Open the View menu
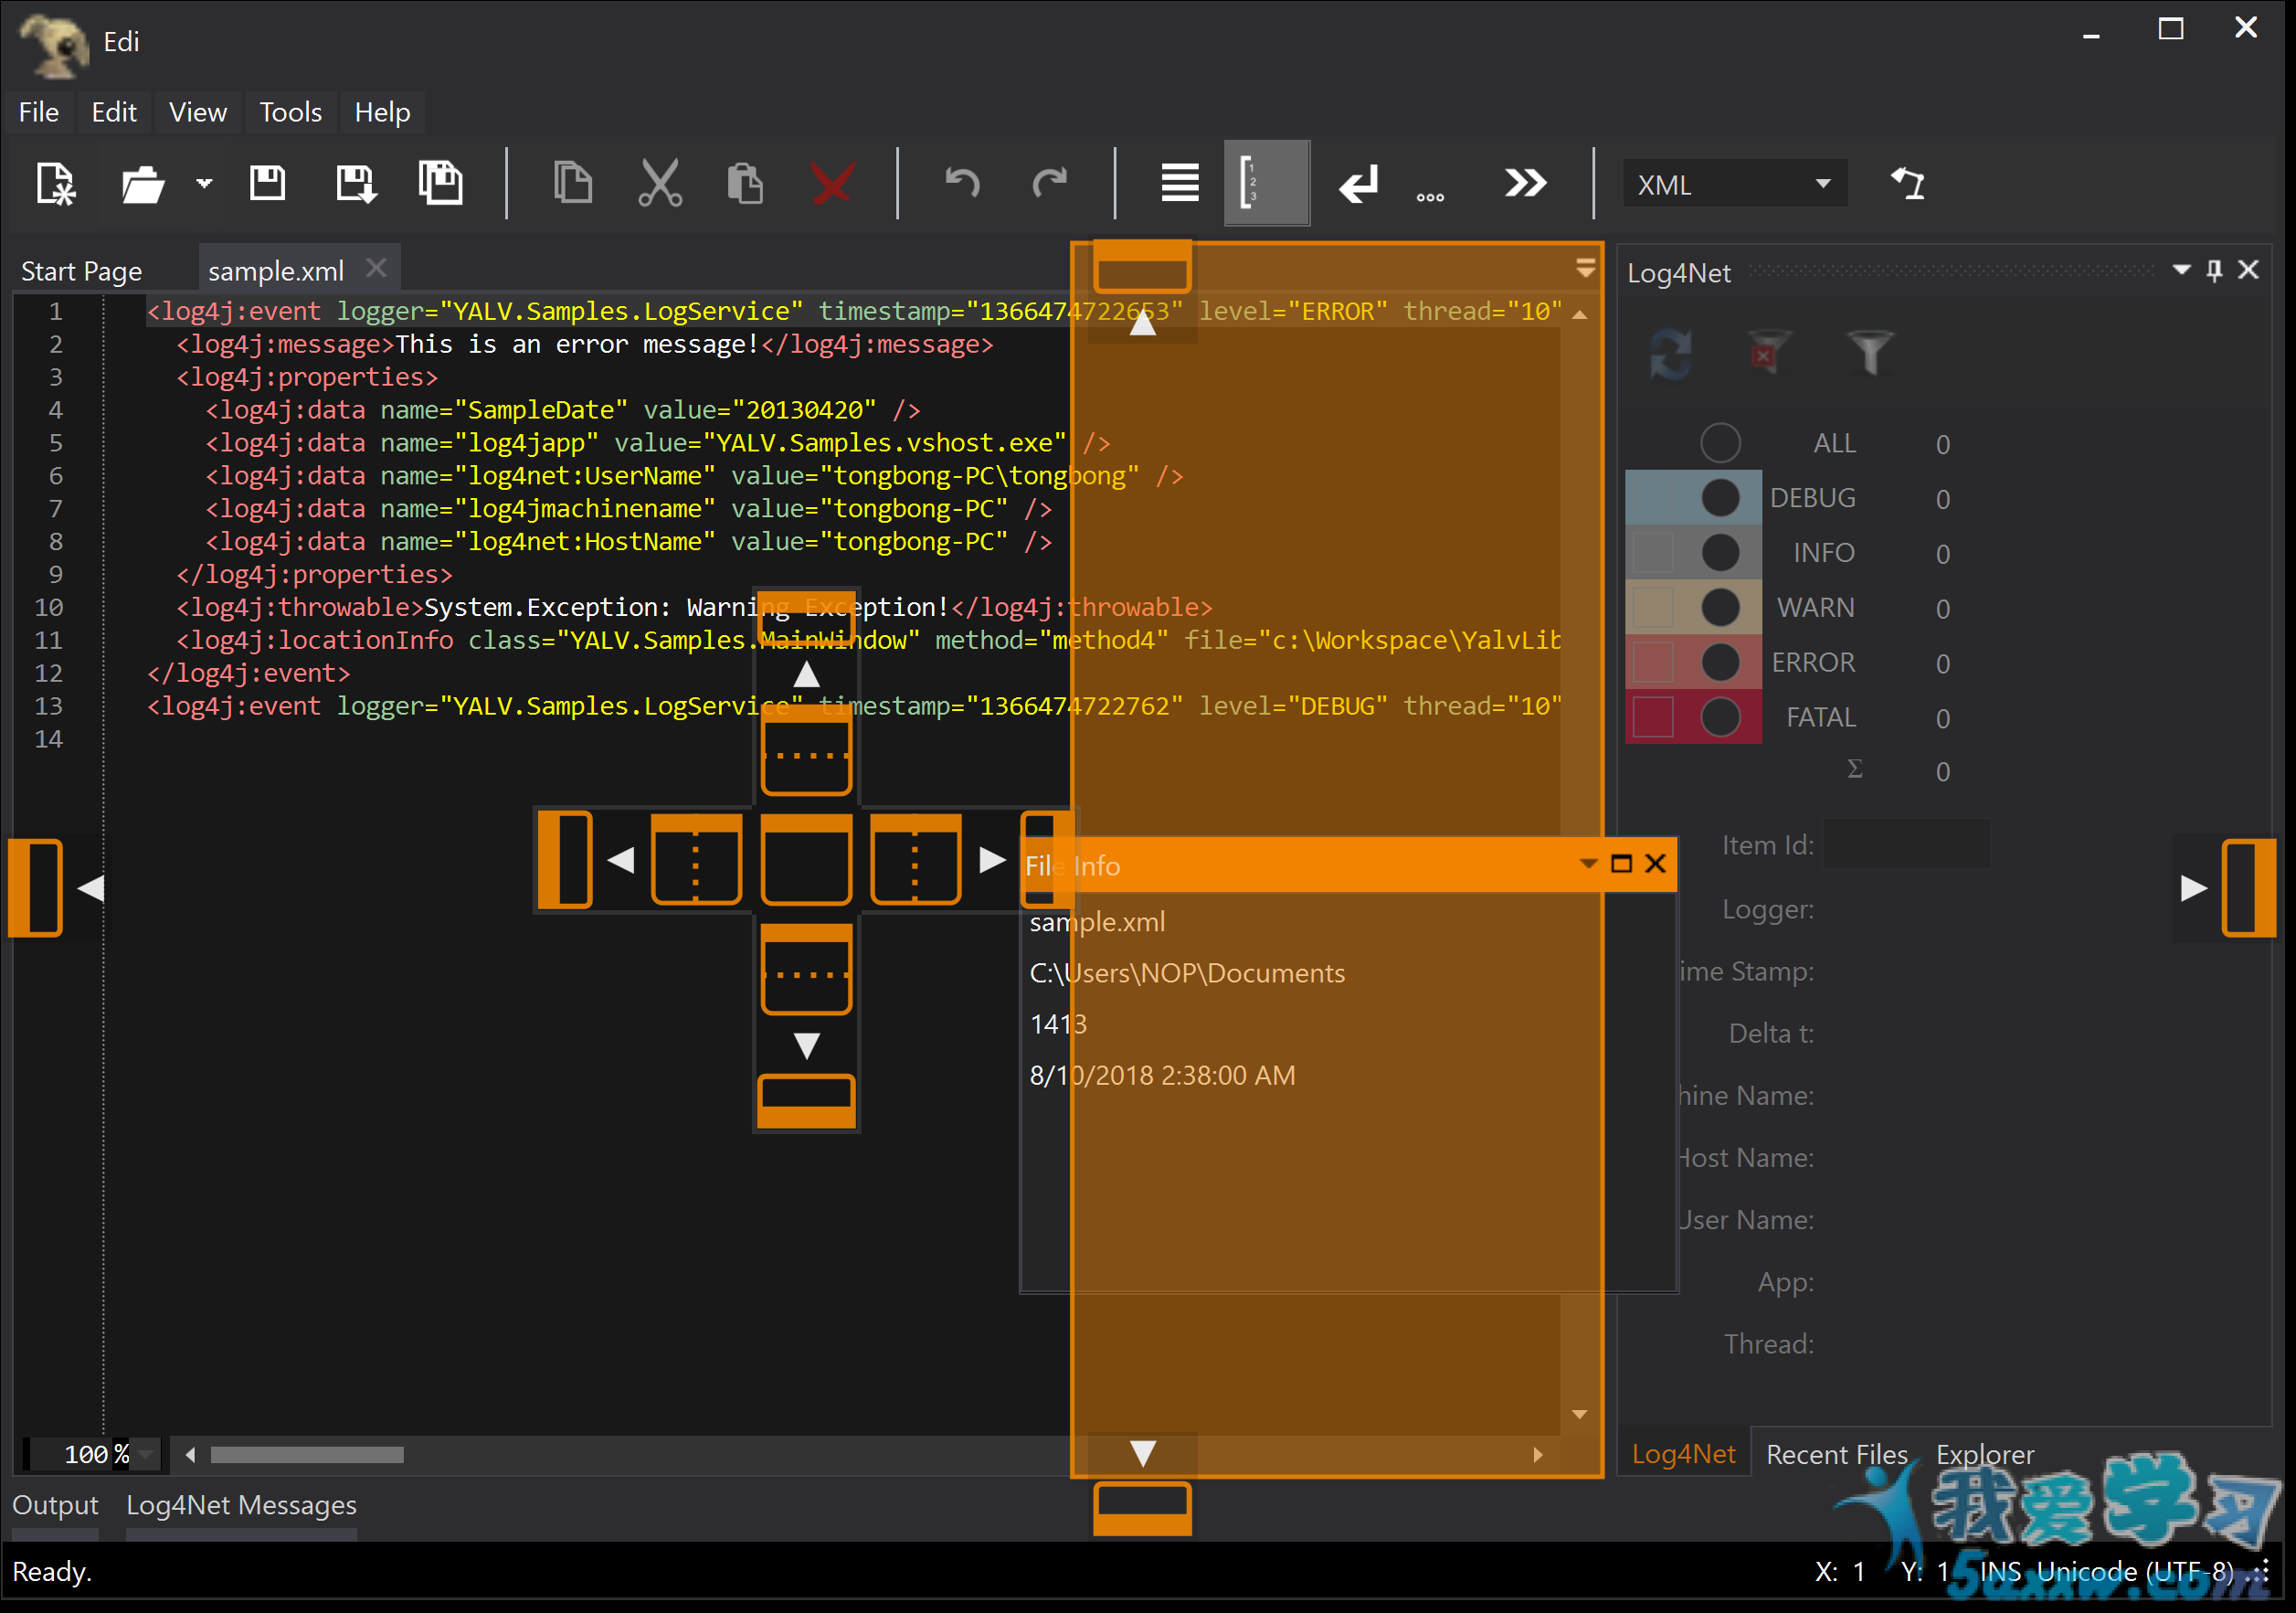2296x1613 pixels. (x=197, y=110)
